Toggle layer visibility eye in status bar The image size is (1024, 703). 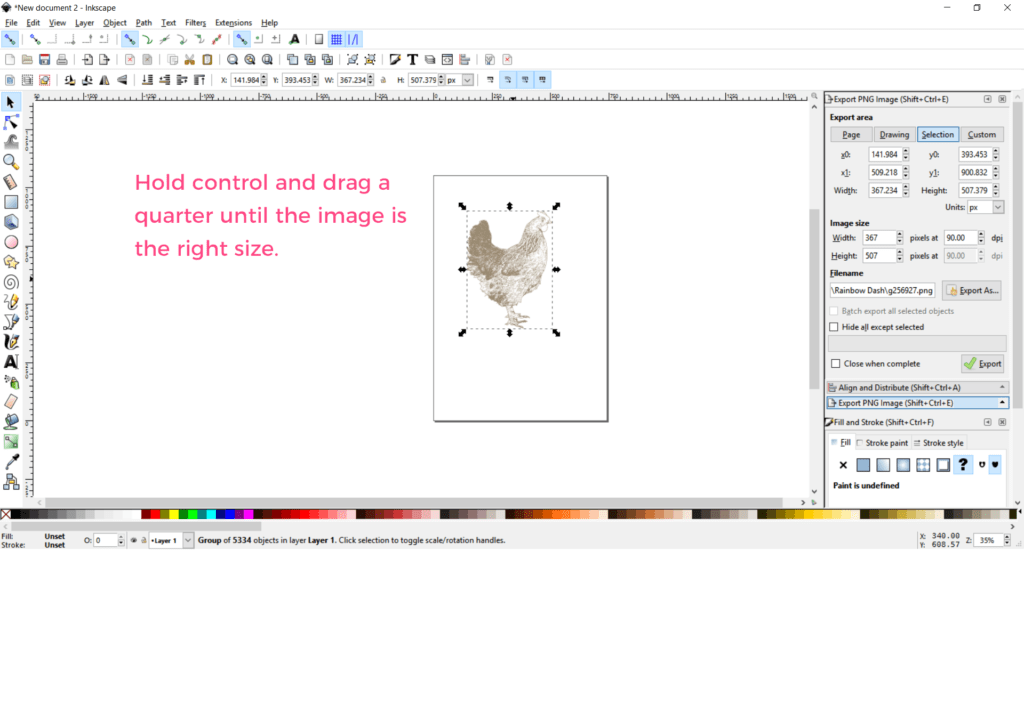coord(134,540)
